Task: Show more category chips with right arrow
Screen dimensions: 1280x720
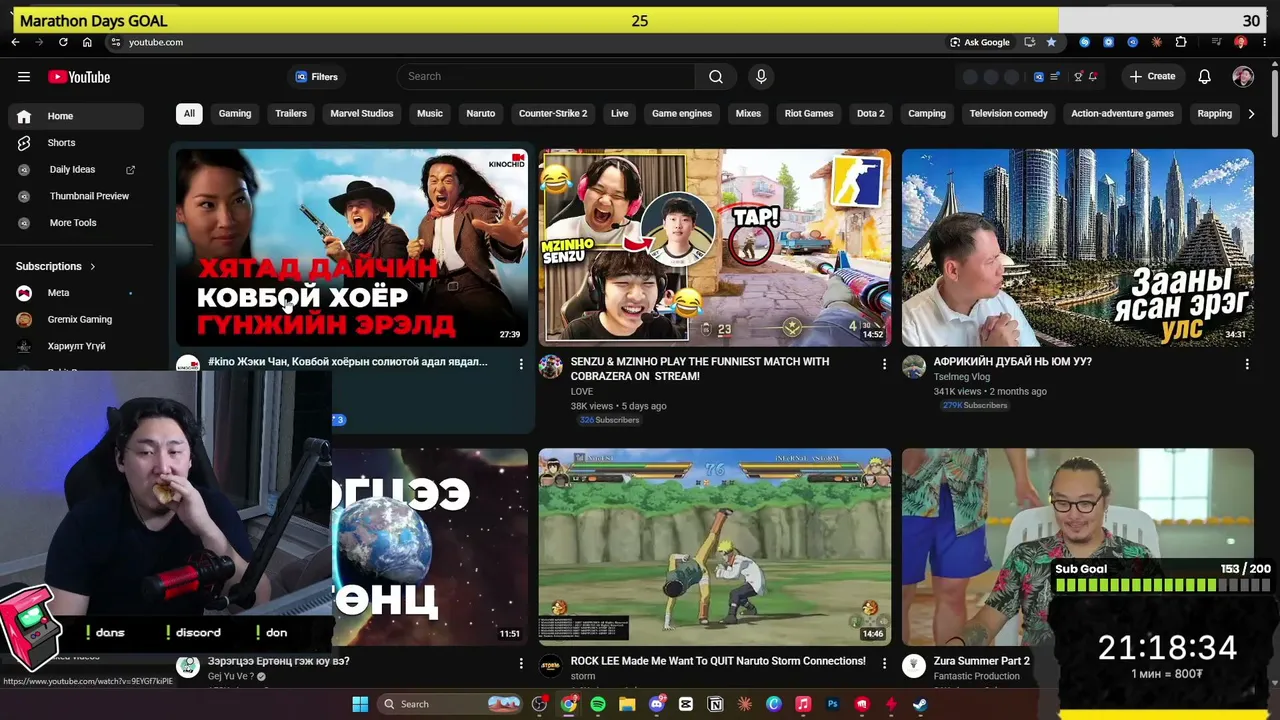Action: pyautogui.click(x=1251, y=114)
